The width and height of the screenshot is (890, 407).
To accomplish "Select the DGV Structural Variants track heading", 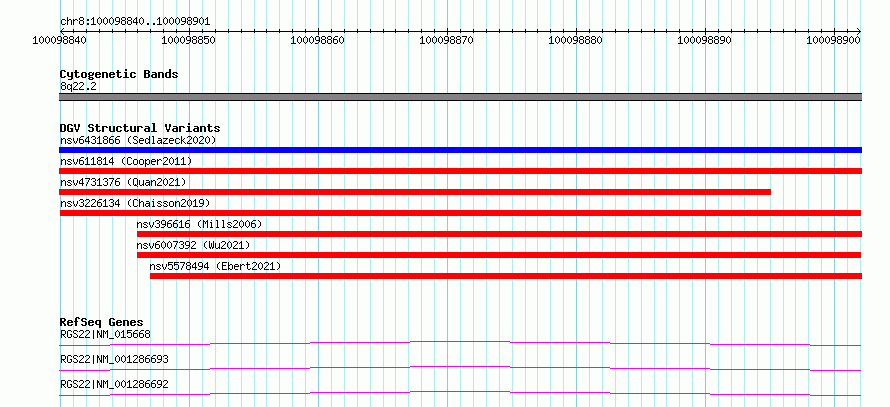I will 140,128.
